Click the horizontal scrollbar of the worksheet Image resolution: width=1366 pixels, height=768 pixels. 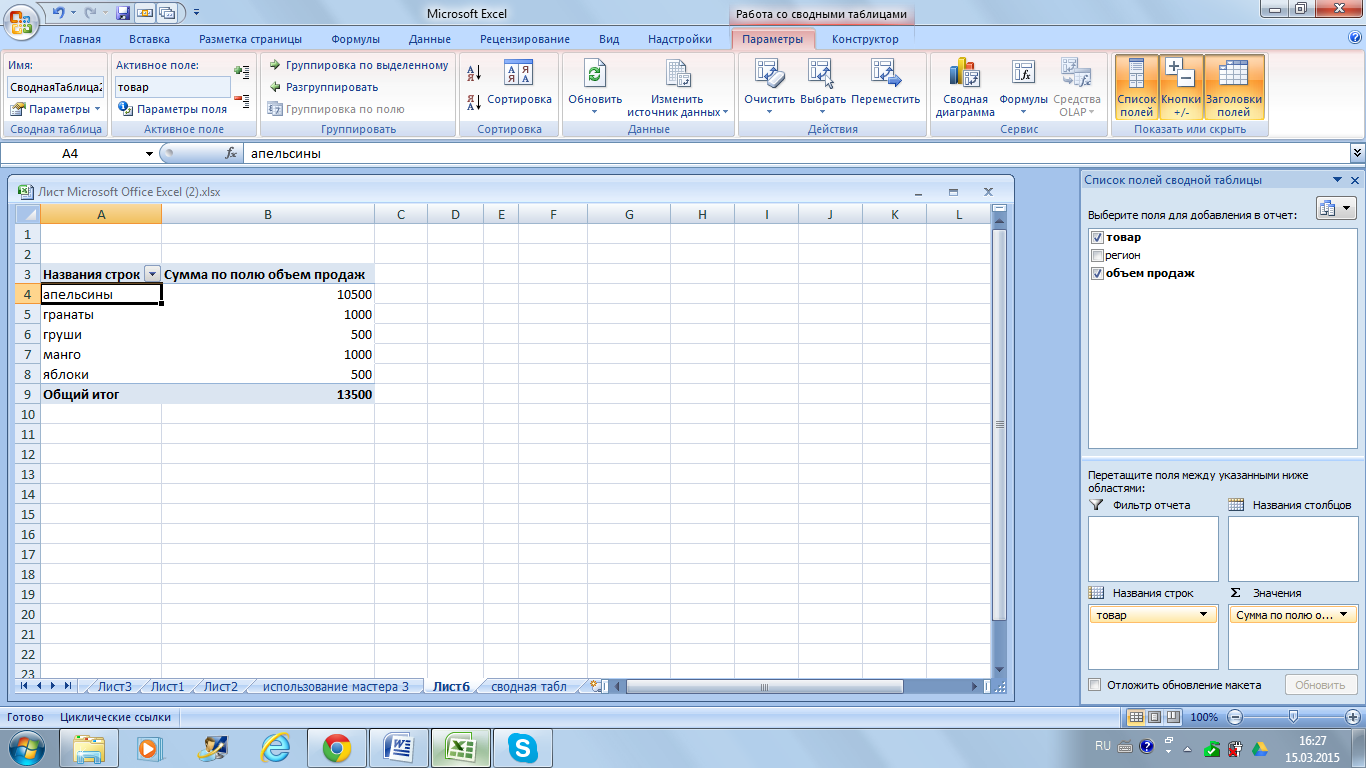tap(765, 687)
